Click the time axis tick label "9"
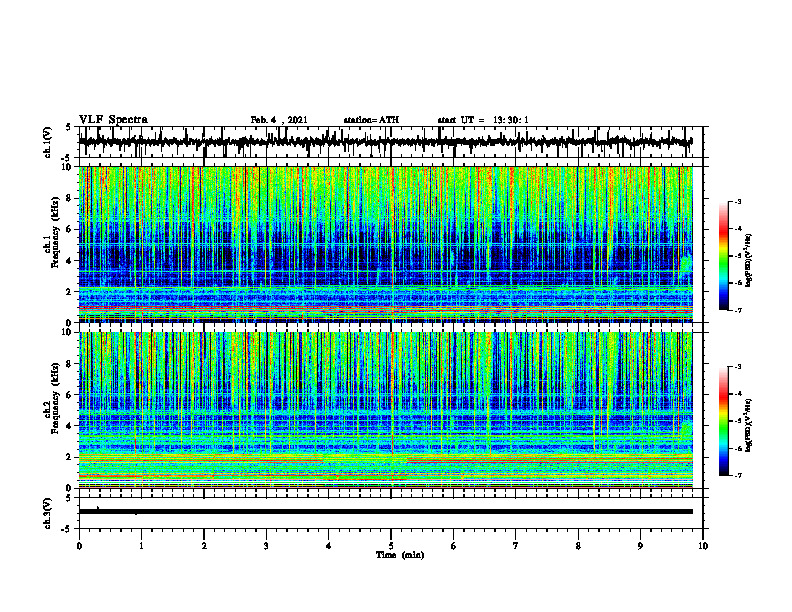 [640, 546]
